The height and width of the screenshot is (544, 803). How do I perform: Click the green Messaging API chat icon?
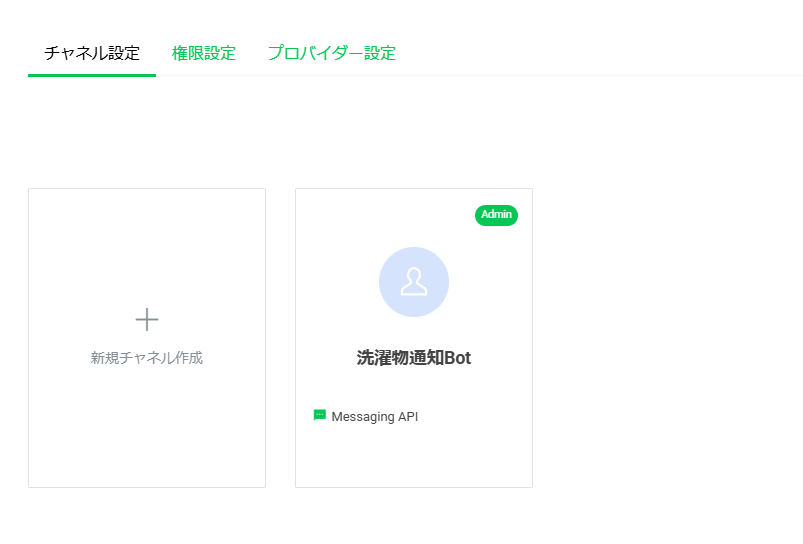pos(320,415)
